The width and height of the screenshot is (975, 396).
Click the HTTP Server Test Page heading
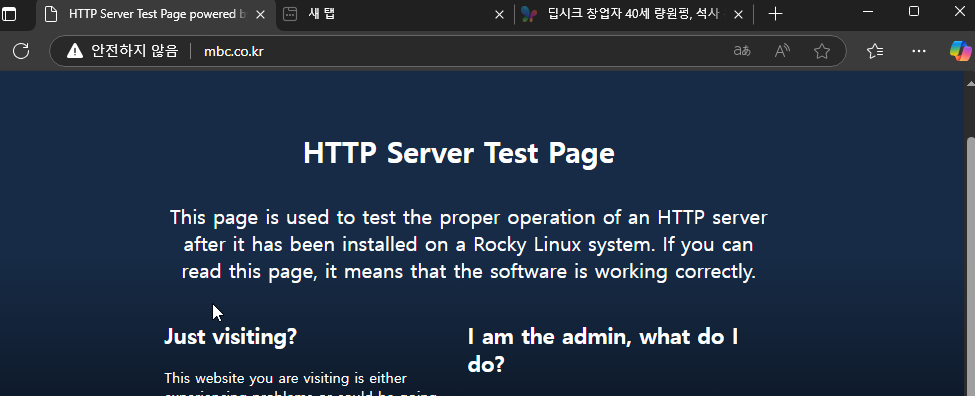click(459, 153)
